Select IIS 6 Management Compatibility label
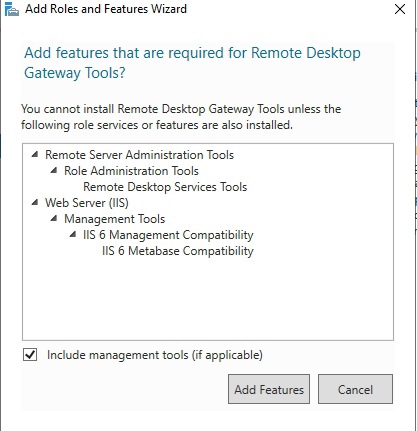The height and width of the screenshot is (431, 417). [168, 235]
